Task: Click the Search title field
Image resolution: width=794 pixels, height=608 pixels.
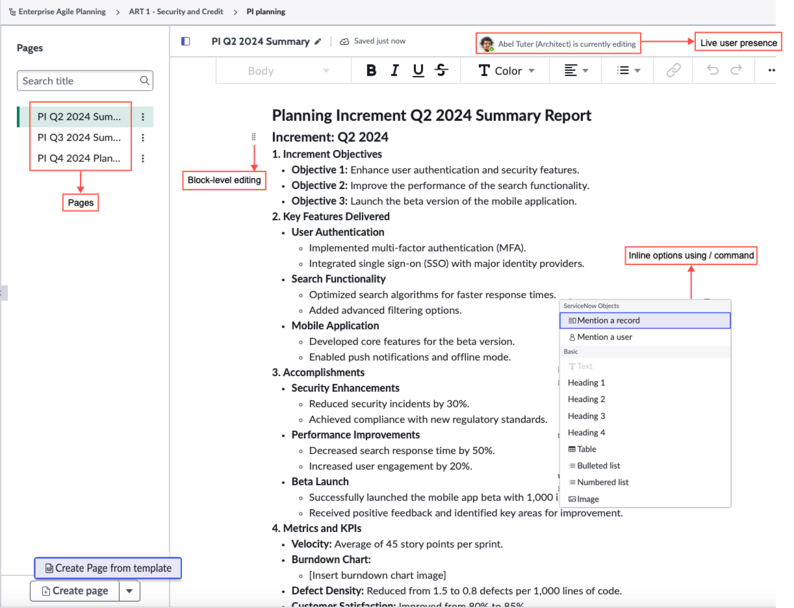Action: tap(85, 80)
